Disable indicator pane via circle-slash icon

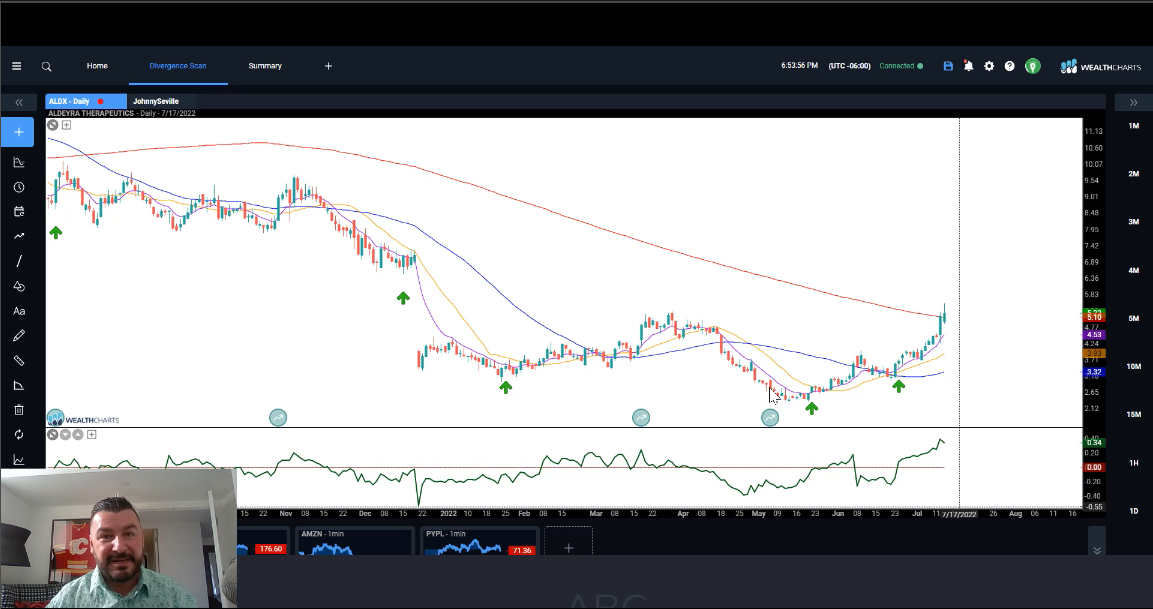click(53, 435)
